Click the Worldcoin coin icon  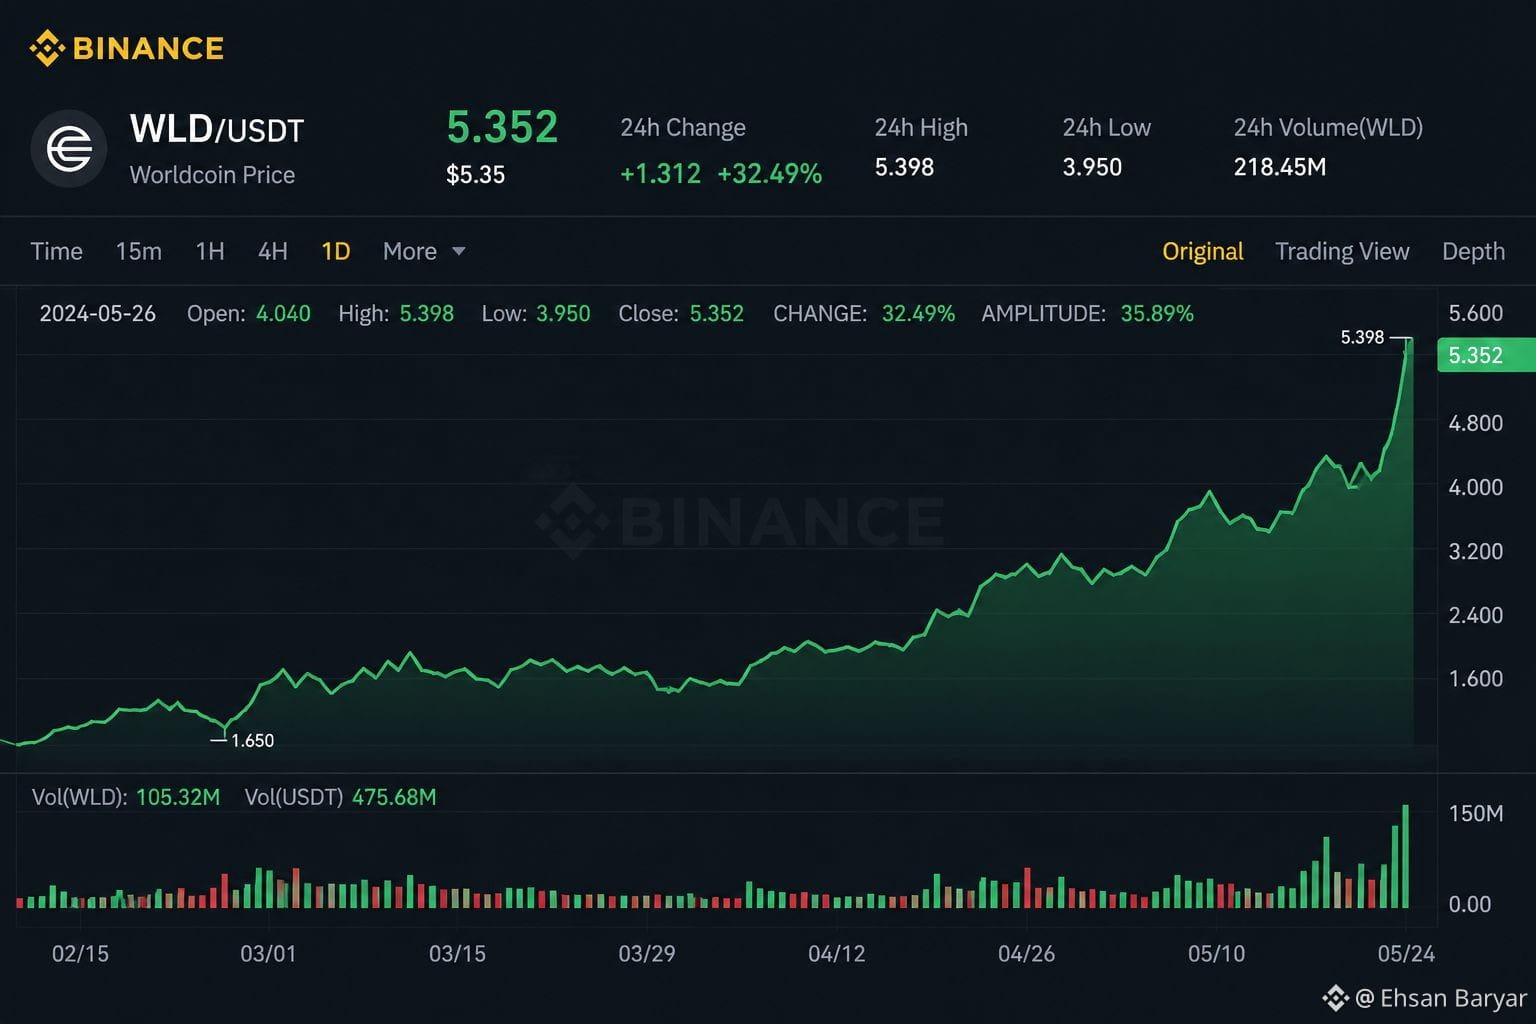pos(69,150)
